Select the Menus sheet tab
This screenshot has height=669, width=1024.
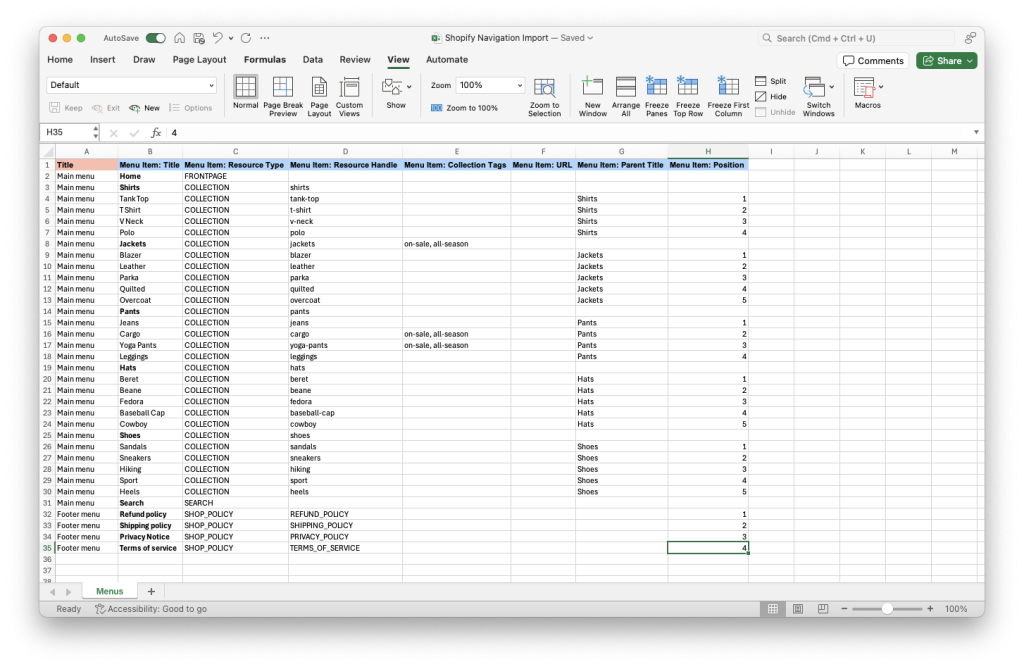tap(108, 590)
